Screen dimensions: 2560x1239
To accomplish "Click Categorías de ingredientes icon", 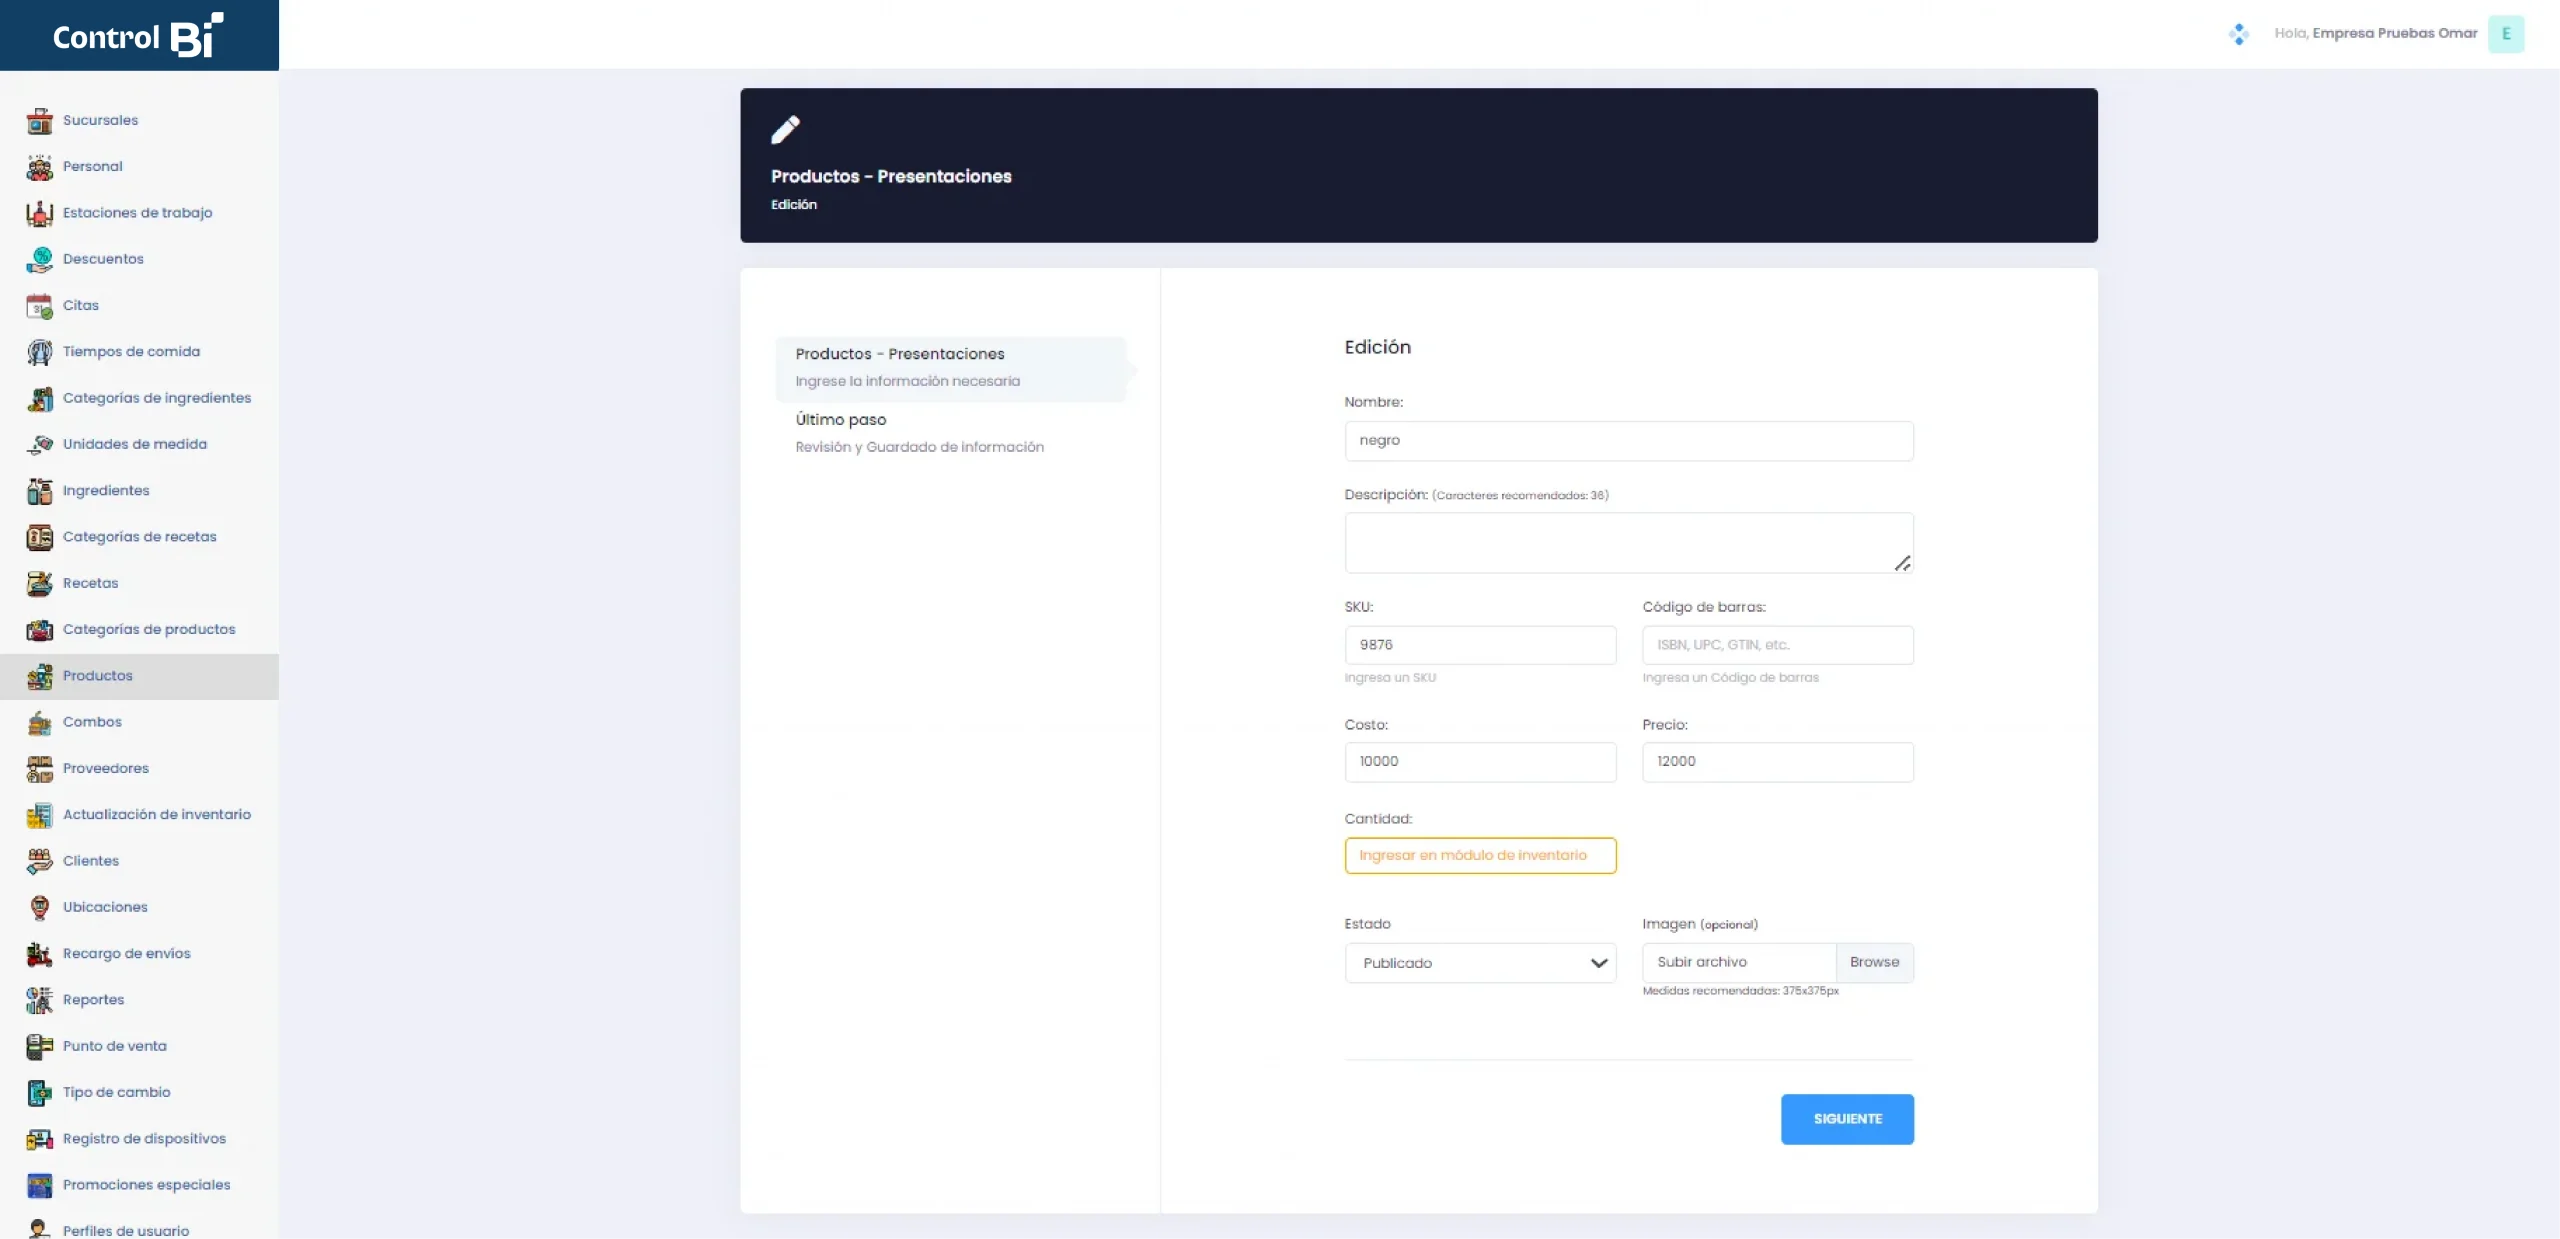I will 39,399.
